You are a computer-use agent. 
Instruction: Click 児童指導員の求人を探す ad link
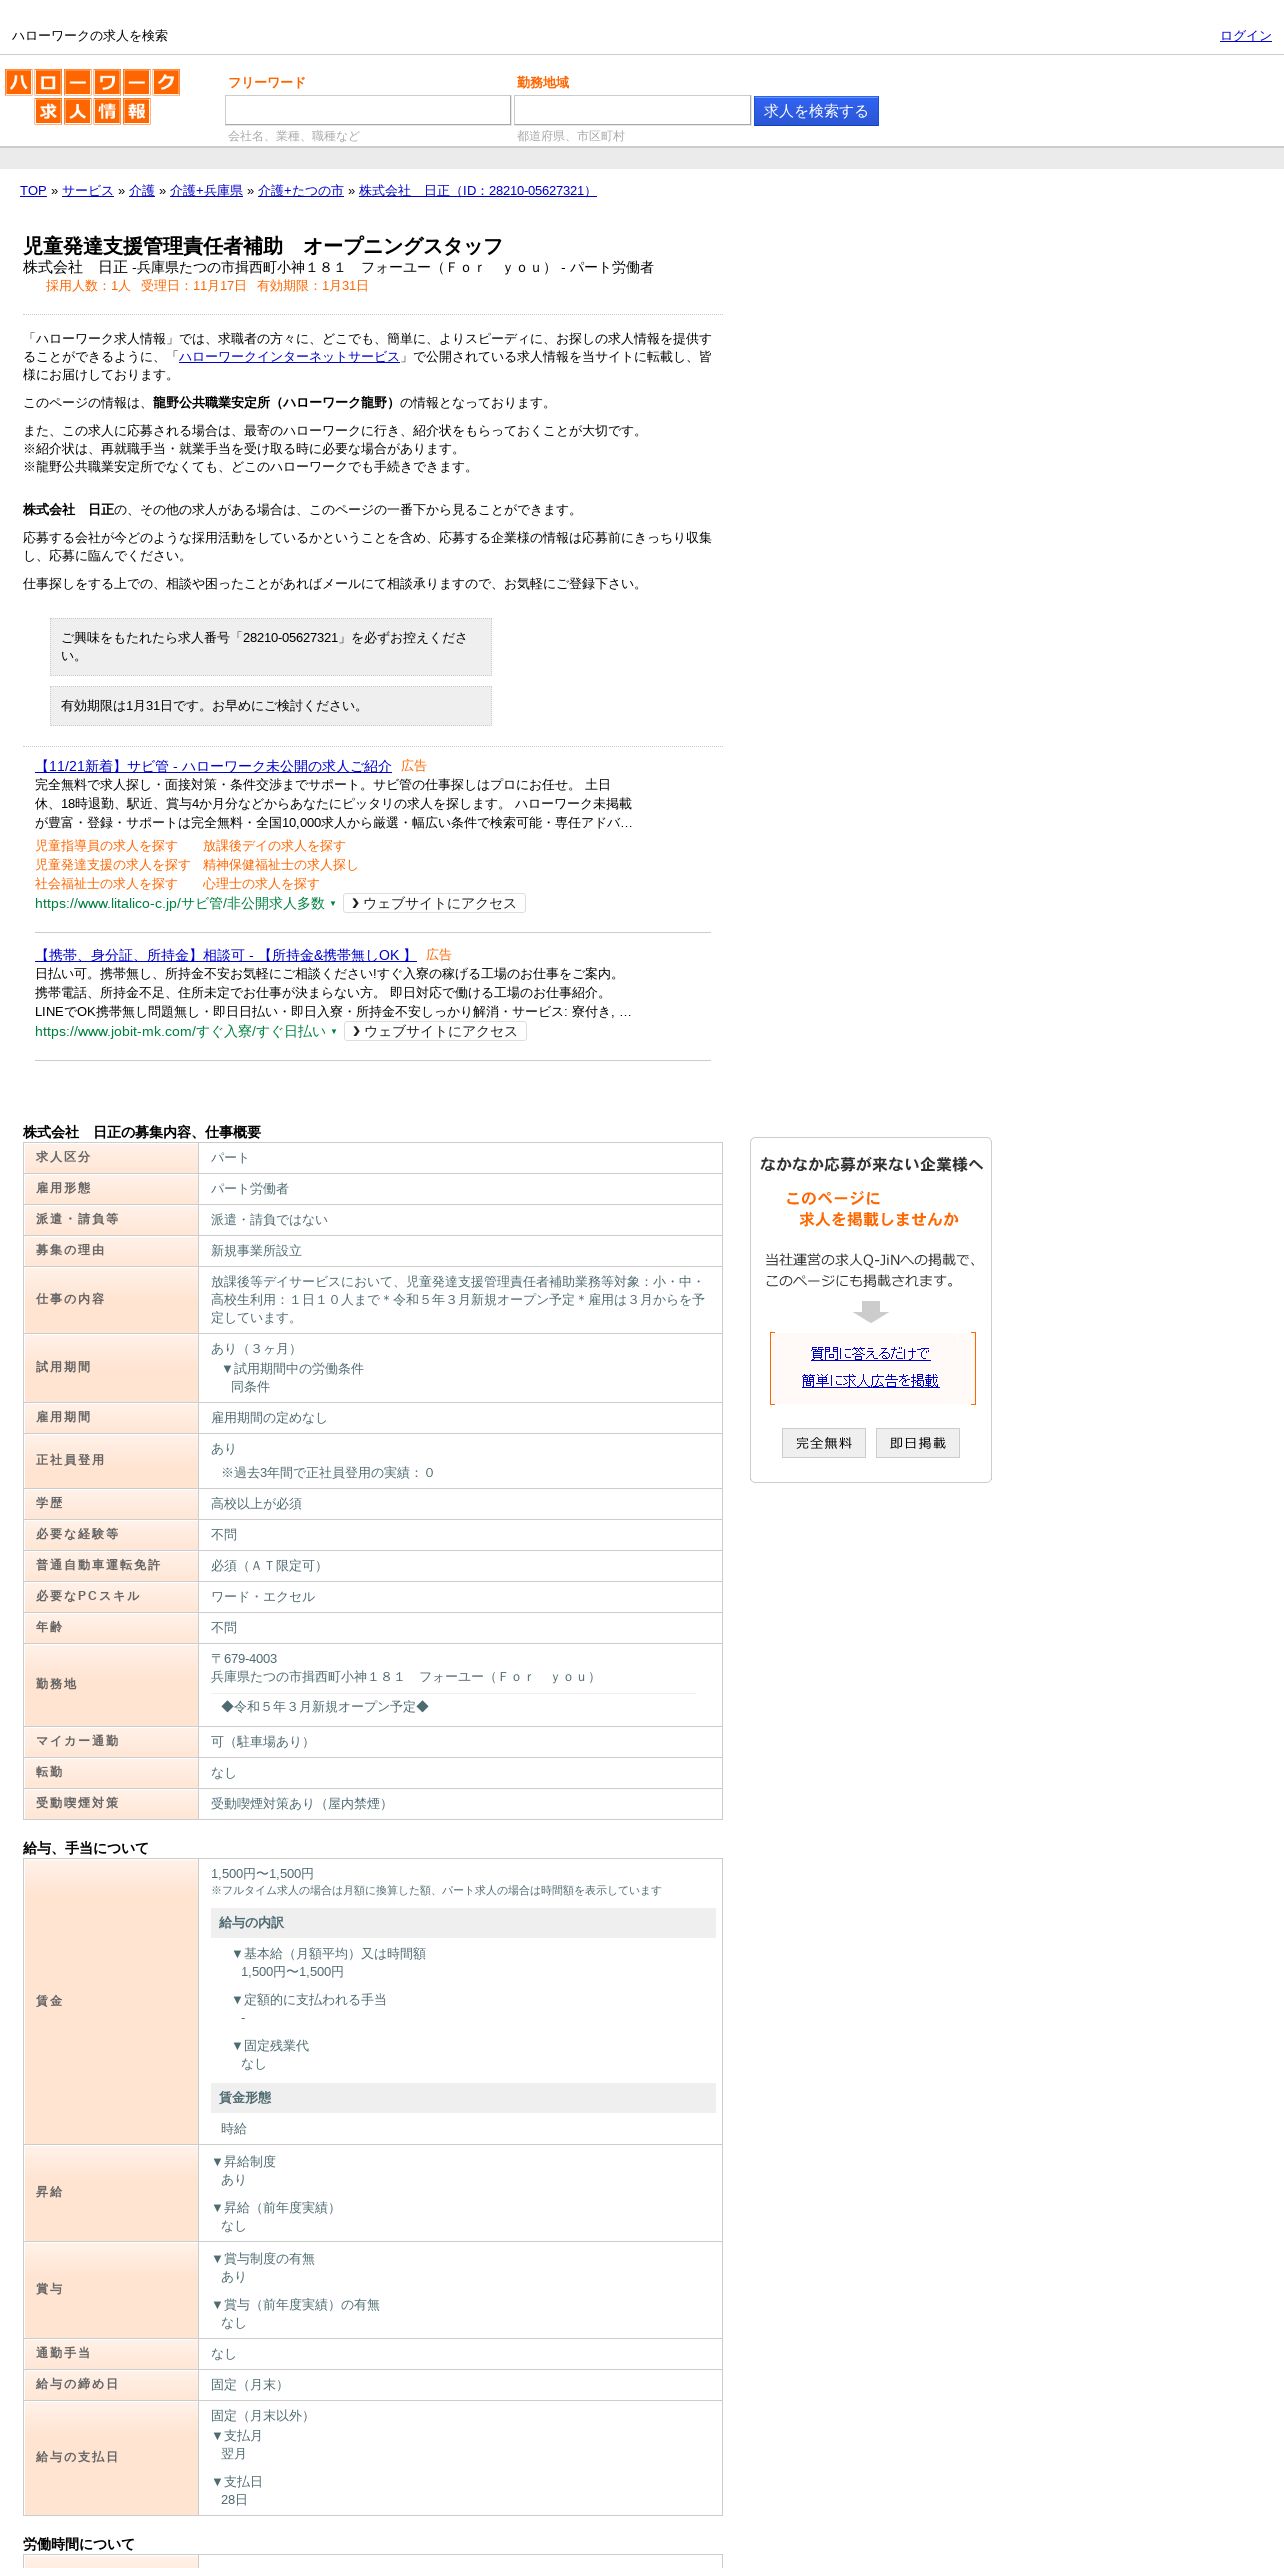pyautogui.click(x=106, y=846)
